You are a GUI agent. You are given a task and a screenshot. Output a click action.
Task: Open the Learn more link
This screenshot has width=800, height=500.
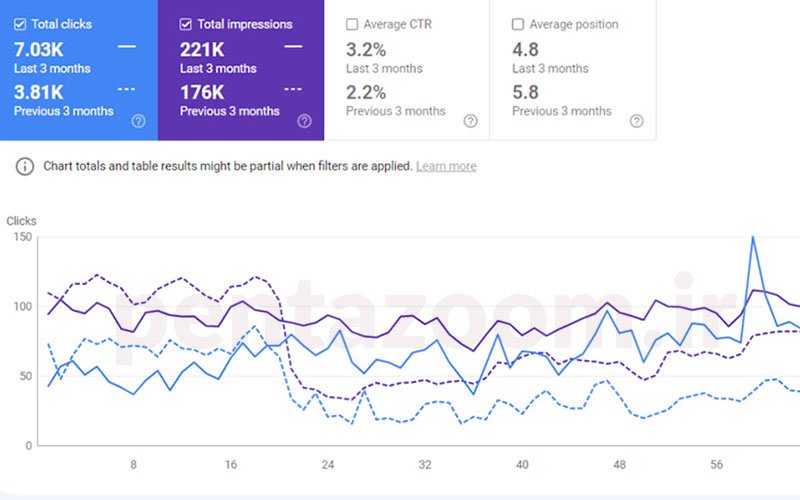[x=446, y=166]
